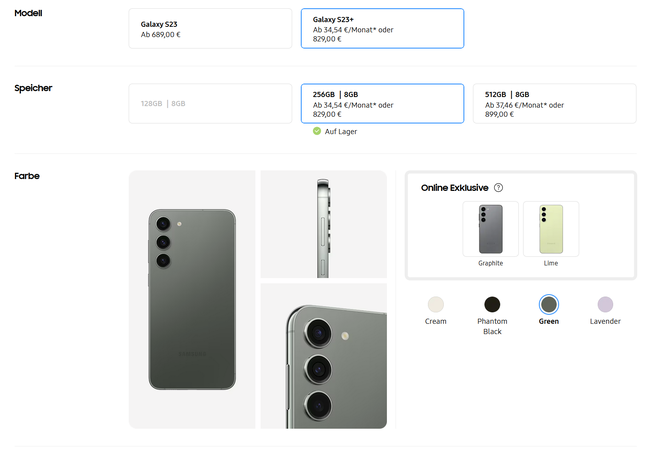653x450 pixels.
Task: Choose the 256GB | 8GB storage option
Action: [382, 103]
